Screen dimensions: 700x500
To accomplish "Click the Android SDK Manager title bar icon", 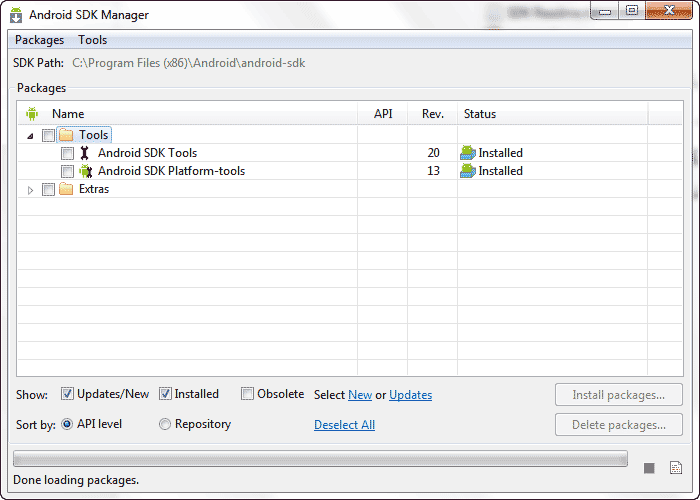I will click(16, 15).
